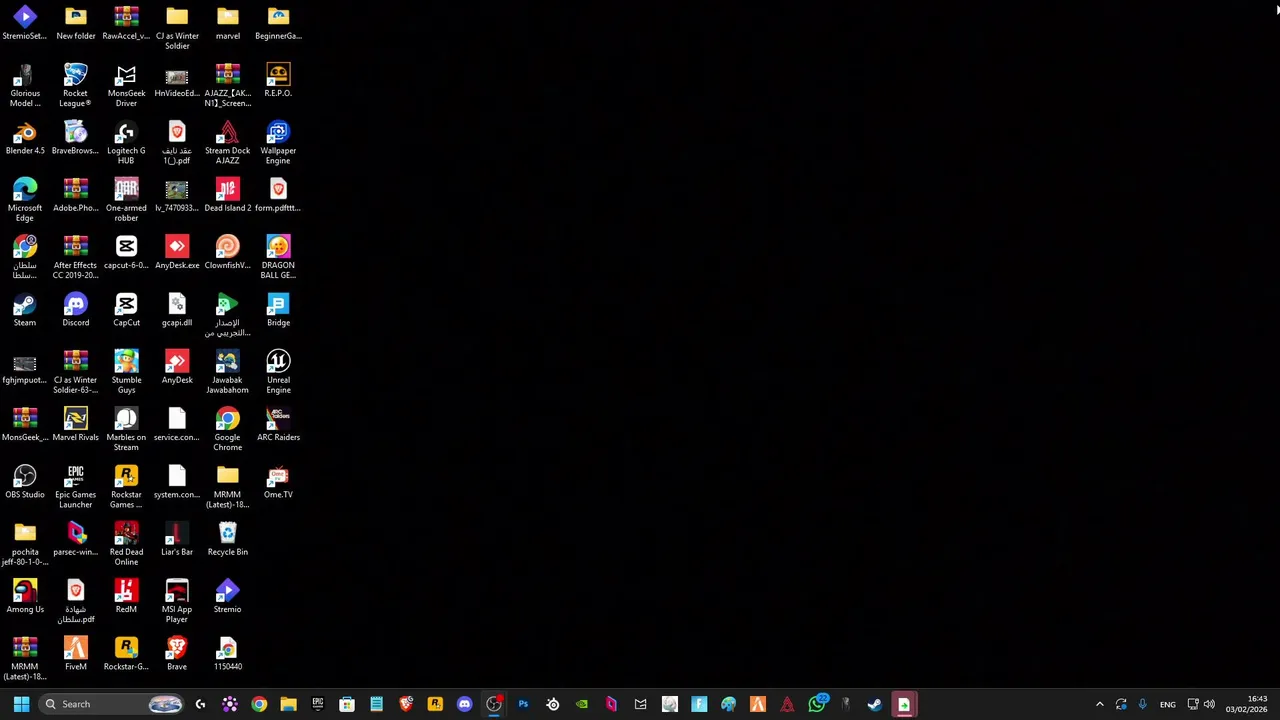Select the Among Us desktop icon
This screenshot has height=720, width=1280.
click(x=25, y=597)
